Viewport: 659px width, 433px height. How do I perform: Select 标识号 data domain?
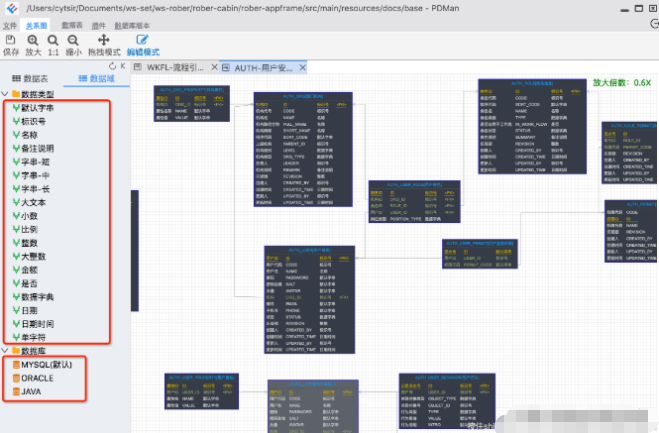pos(29,121)
